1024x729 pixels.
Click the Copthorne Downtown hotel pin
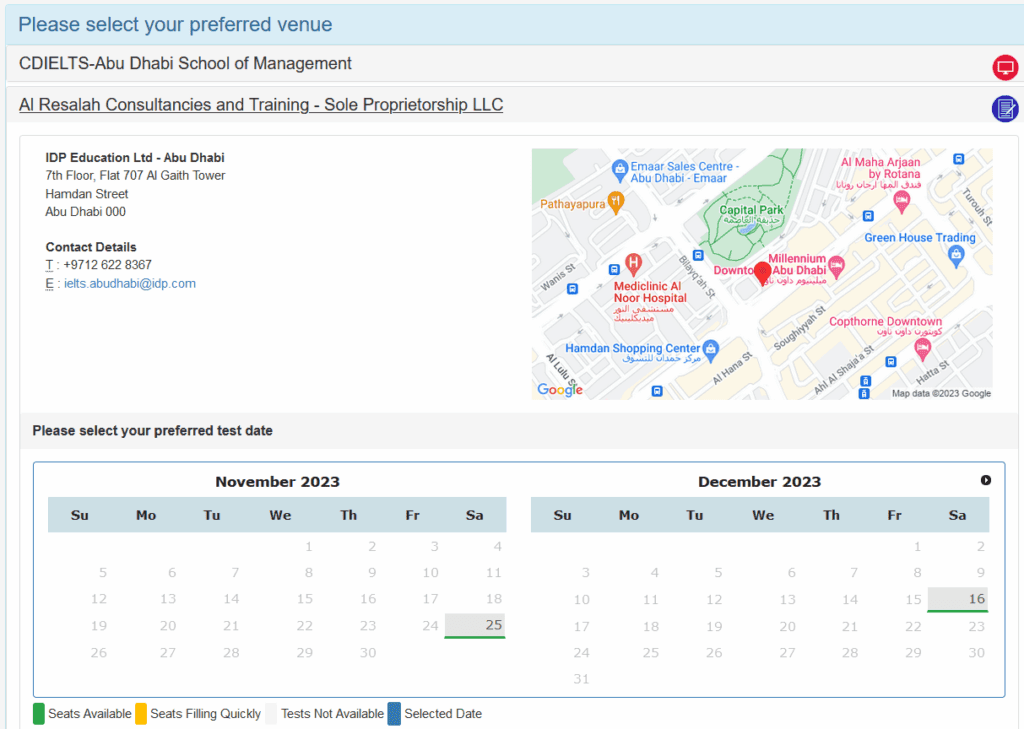click(x=922, y=350)
